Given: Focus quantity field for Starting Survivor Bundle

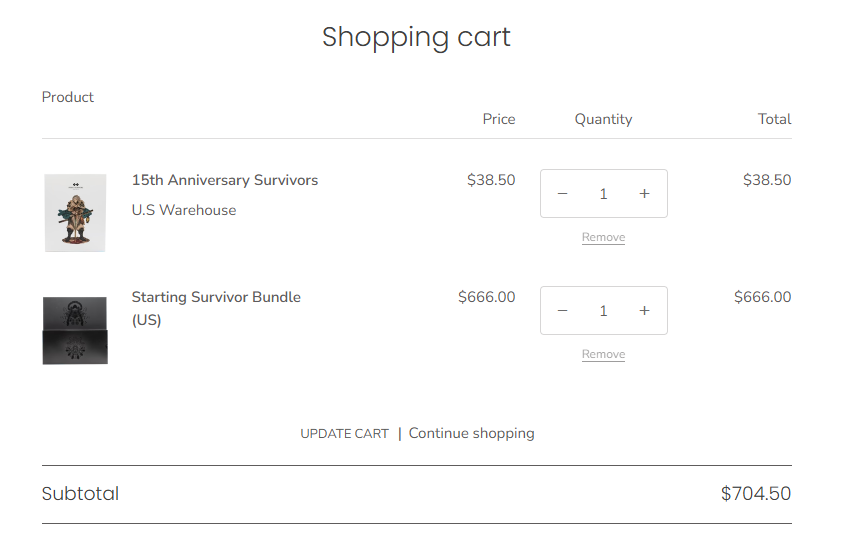Looking at the screenshot, I should 603,311.
